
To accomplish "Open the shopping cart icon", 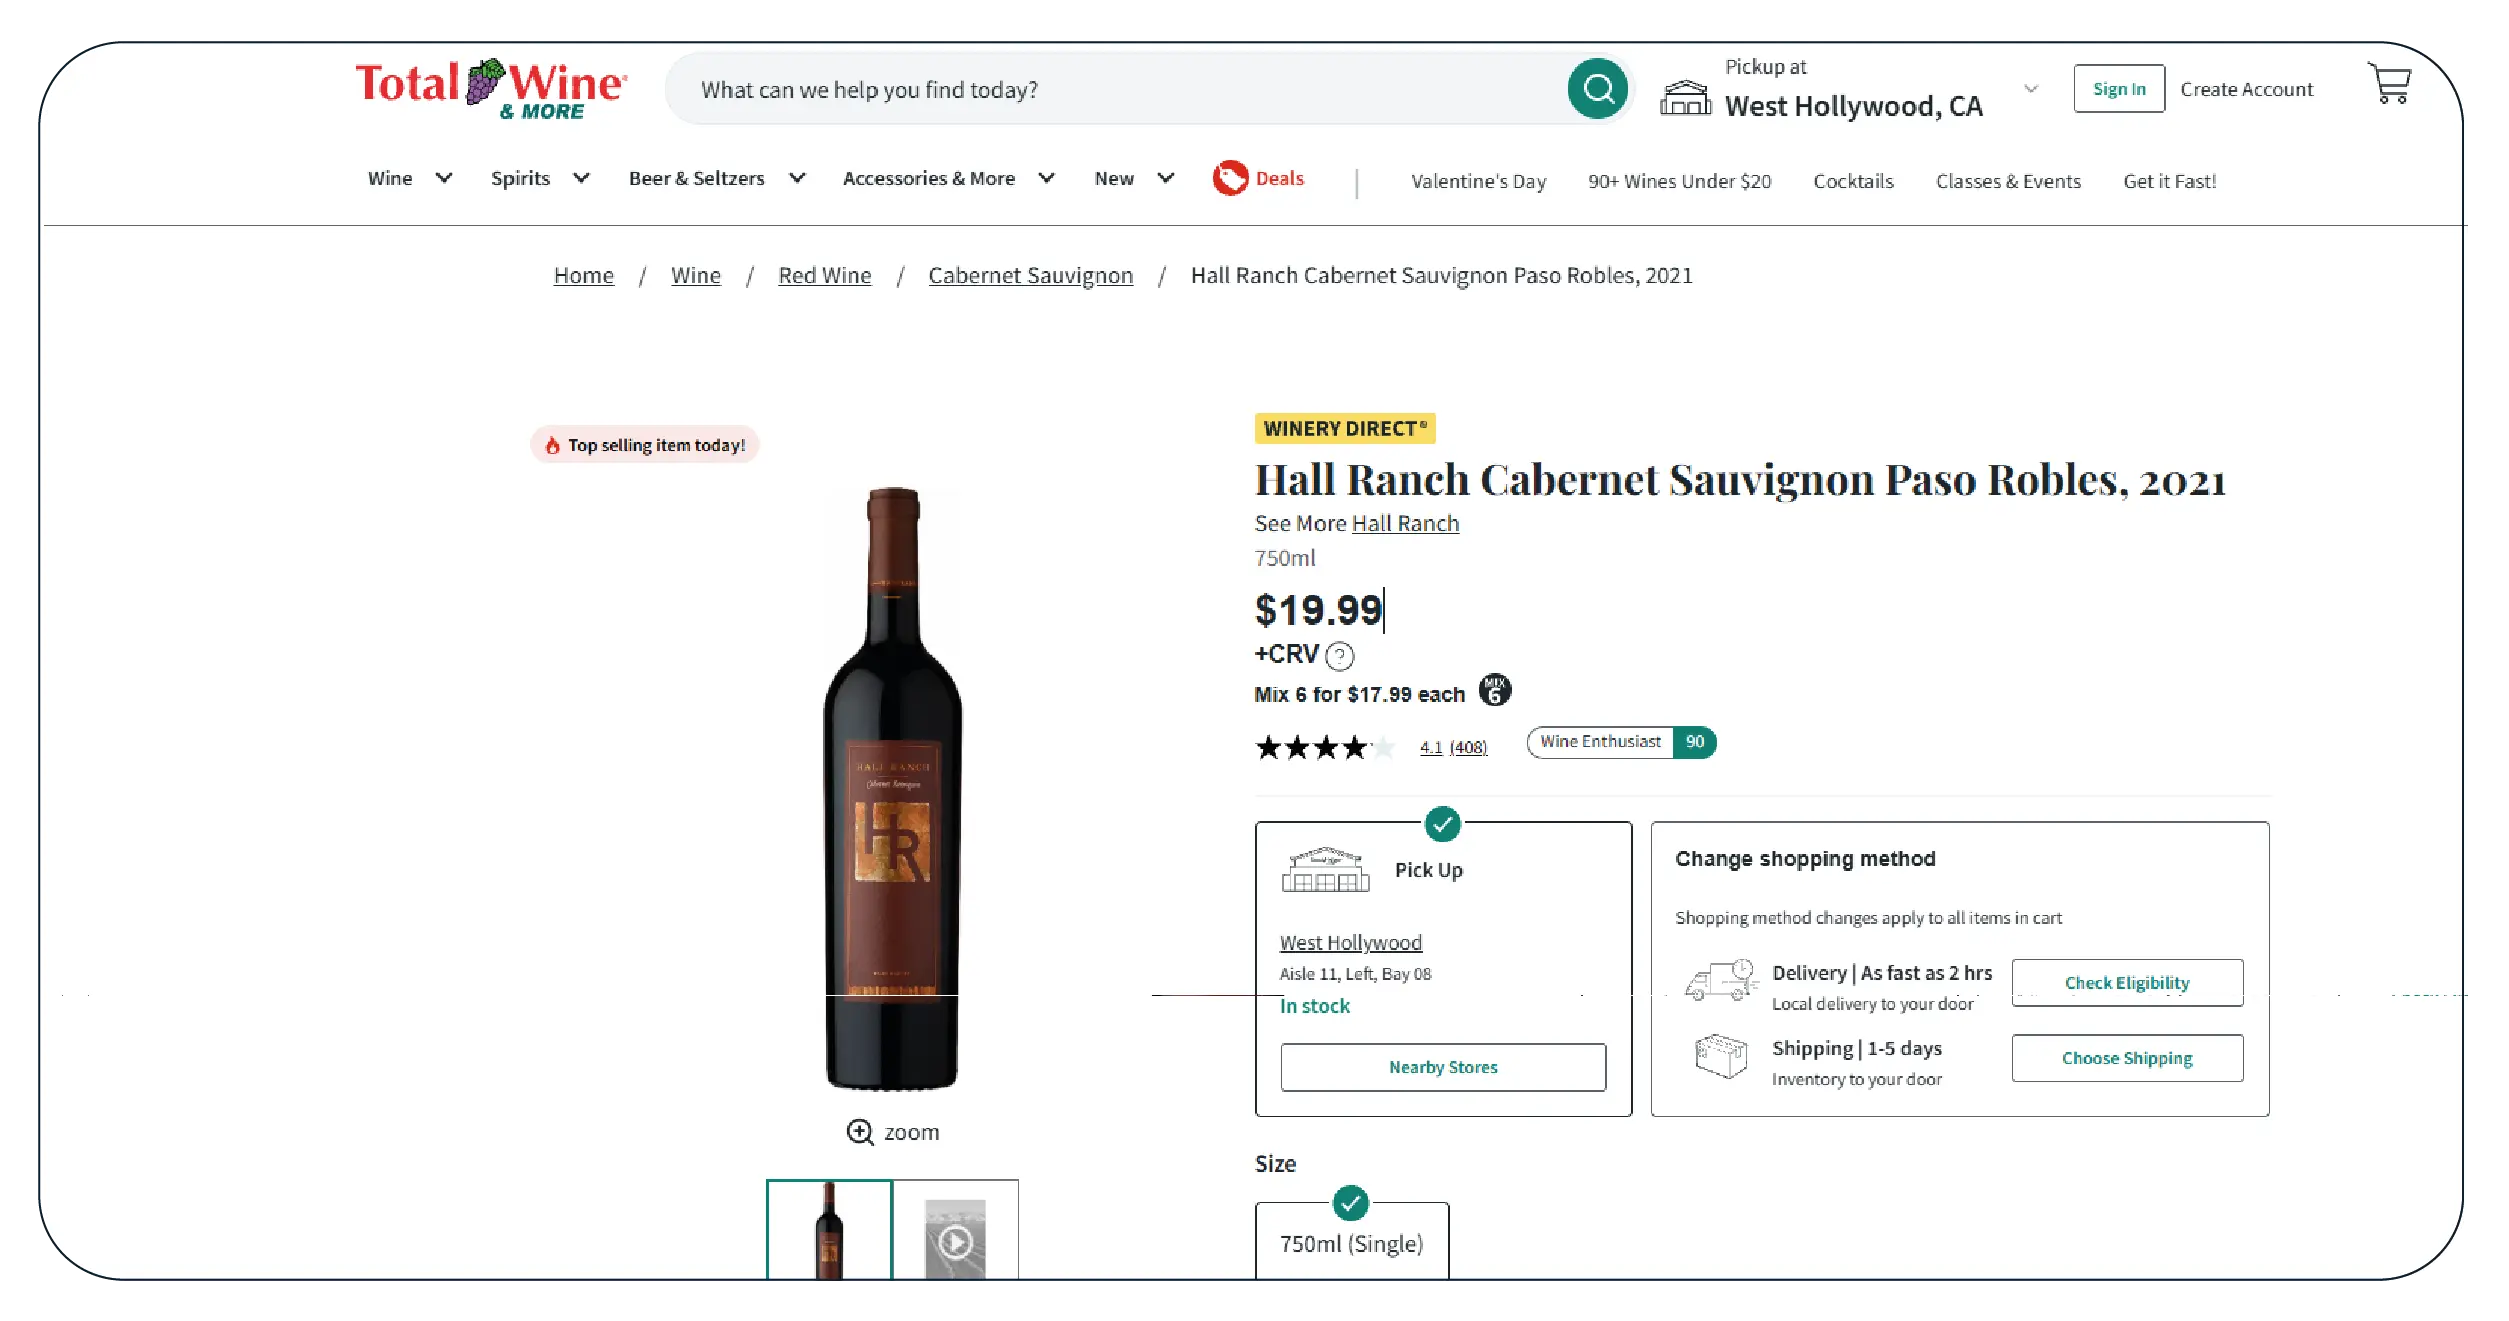I will pos(2389,84).
